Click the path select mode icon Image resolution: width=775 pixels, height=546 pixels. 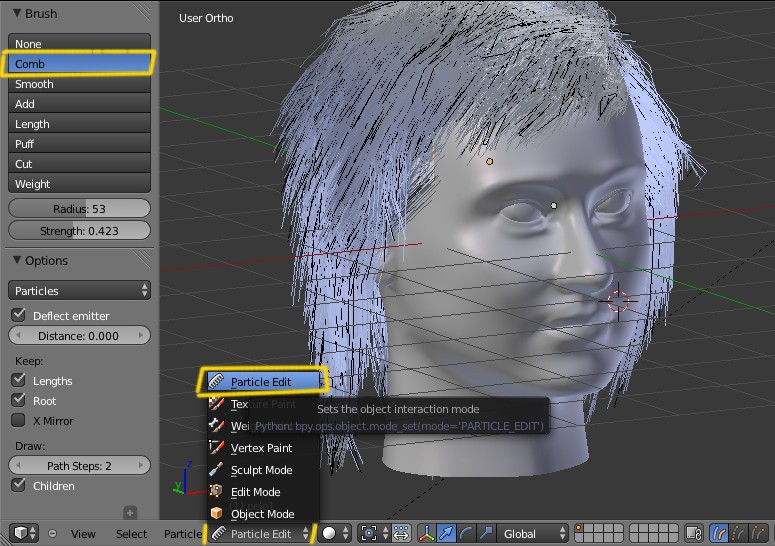[x=718, y=534]
